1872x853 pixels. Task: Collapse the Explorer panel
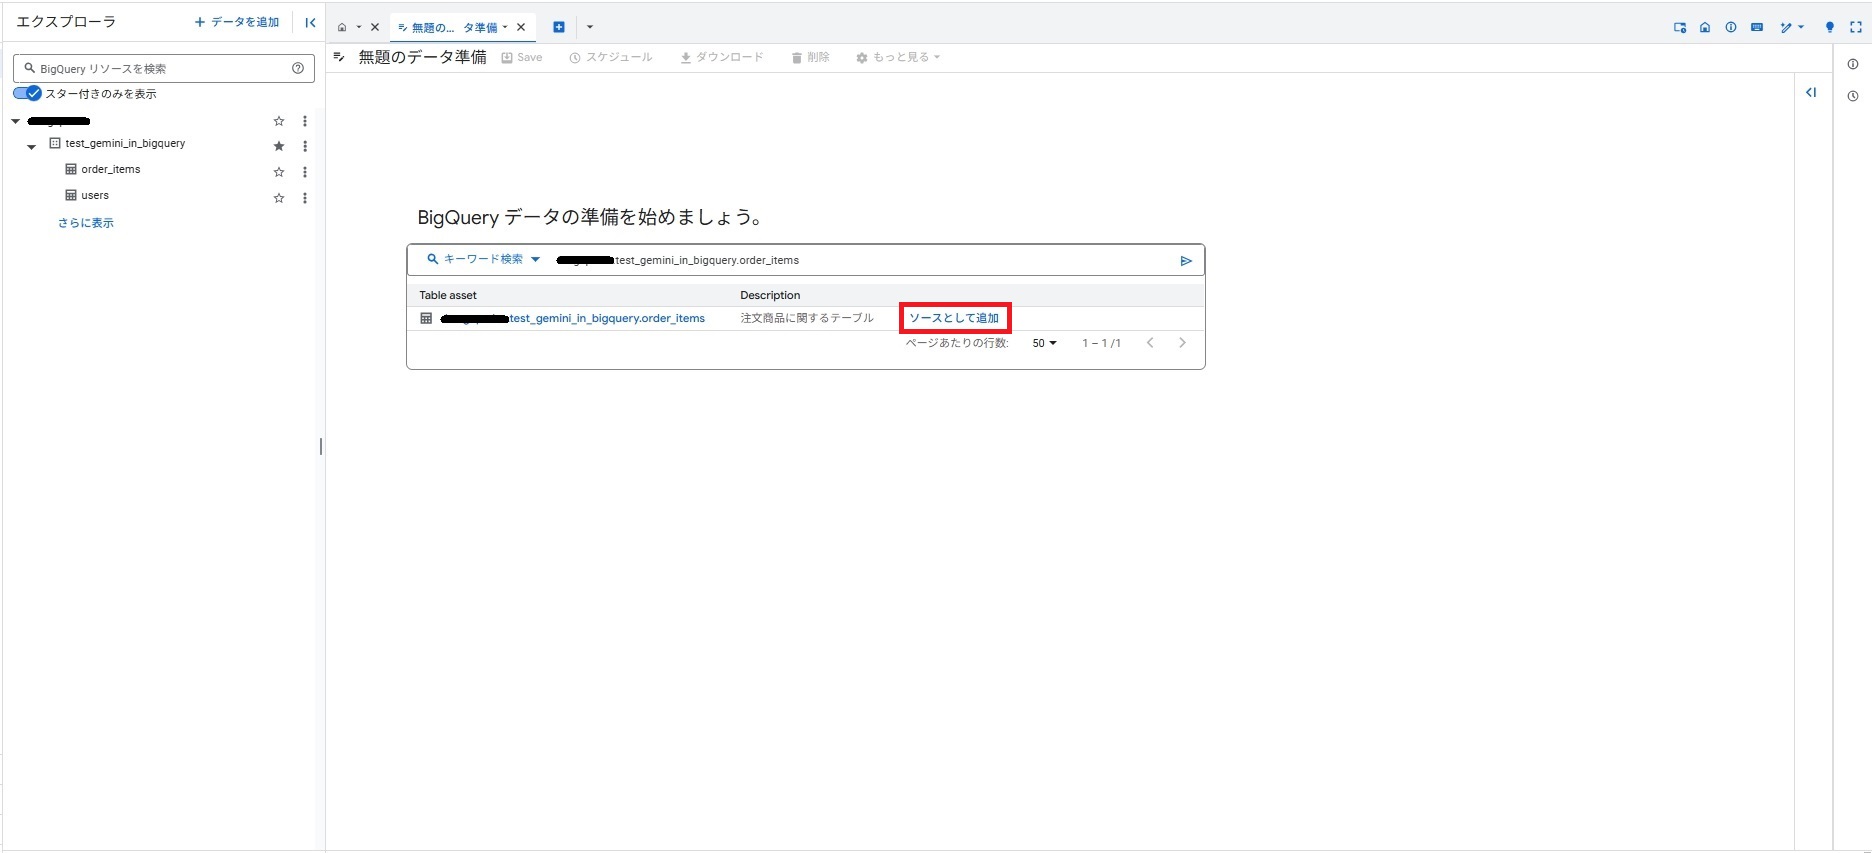pos(310,22)
